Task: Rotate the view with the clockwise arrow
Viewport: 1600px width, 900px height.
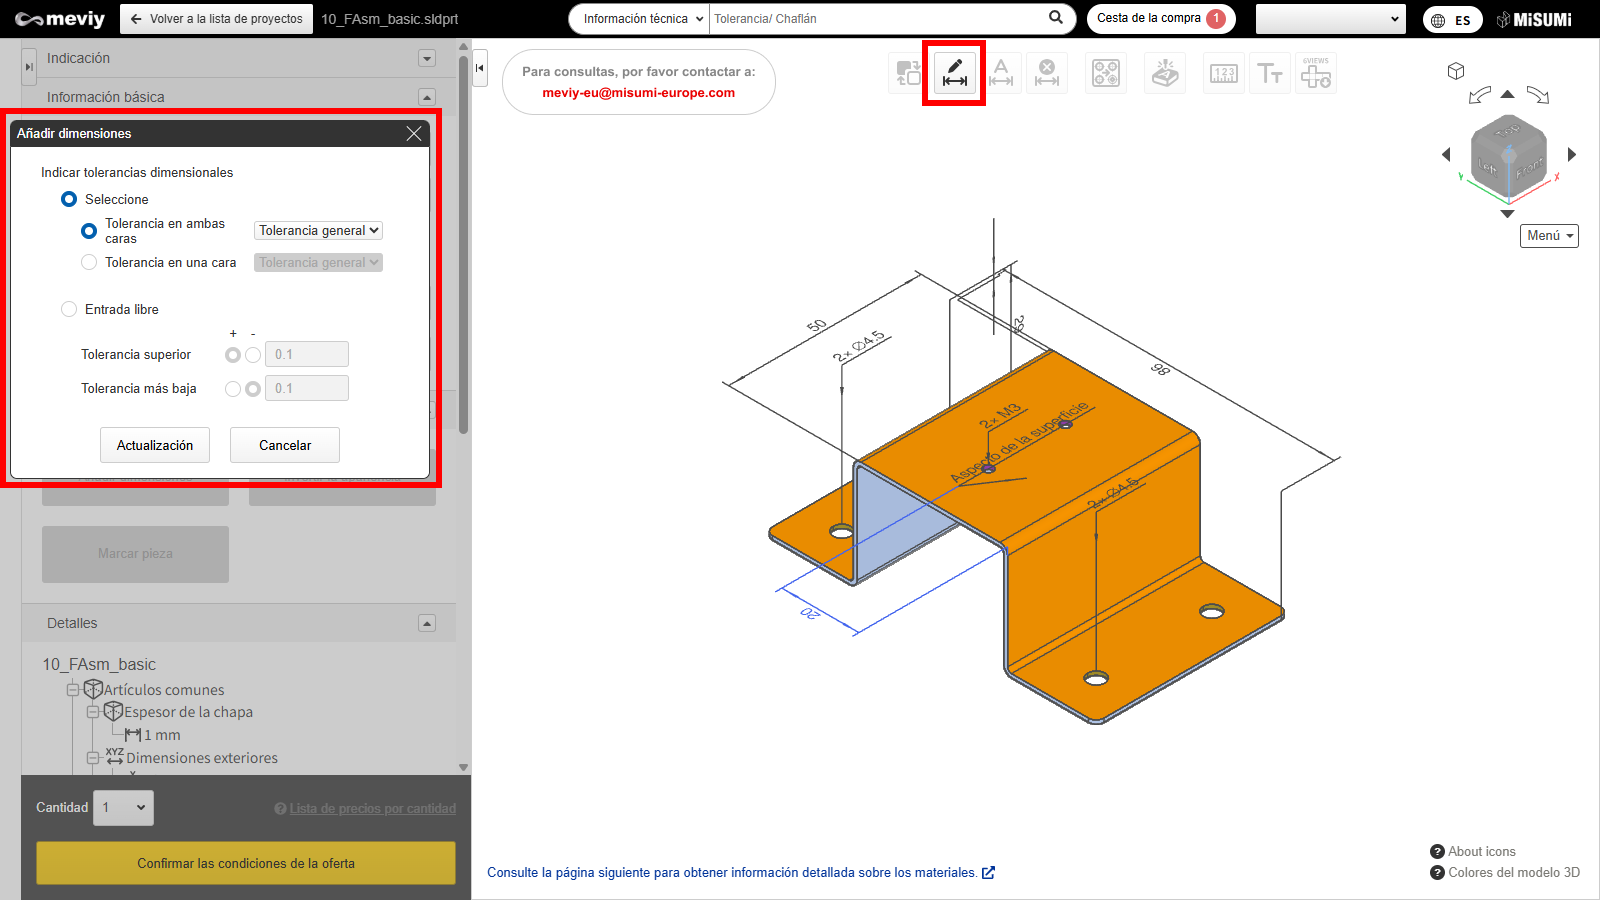Action: (1538, 95)
